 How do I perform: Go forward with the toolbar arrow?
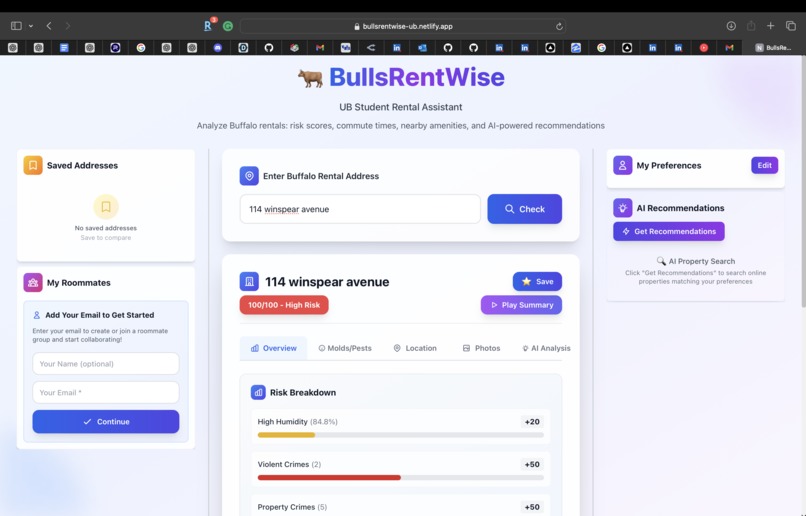[x=67, y=26]
